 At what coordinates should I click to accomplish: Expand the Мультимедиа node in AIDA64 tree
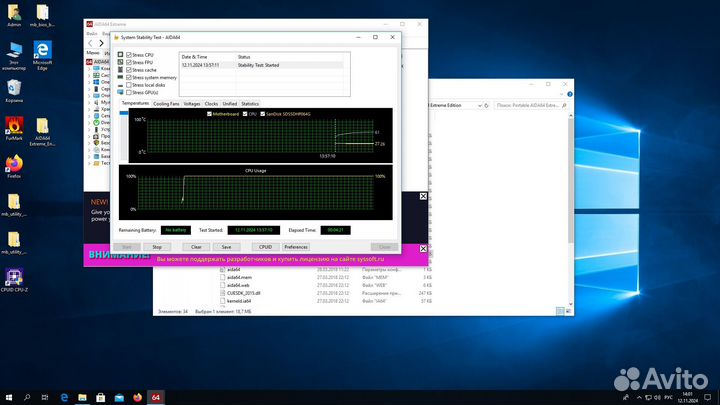[89, 102]
